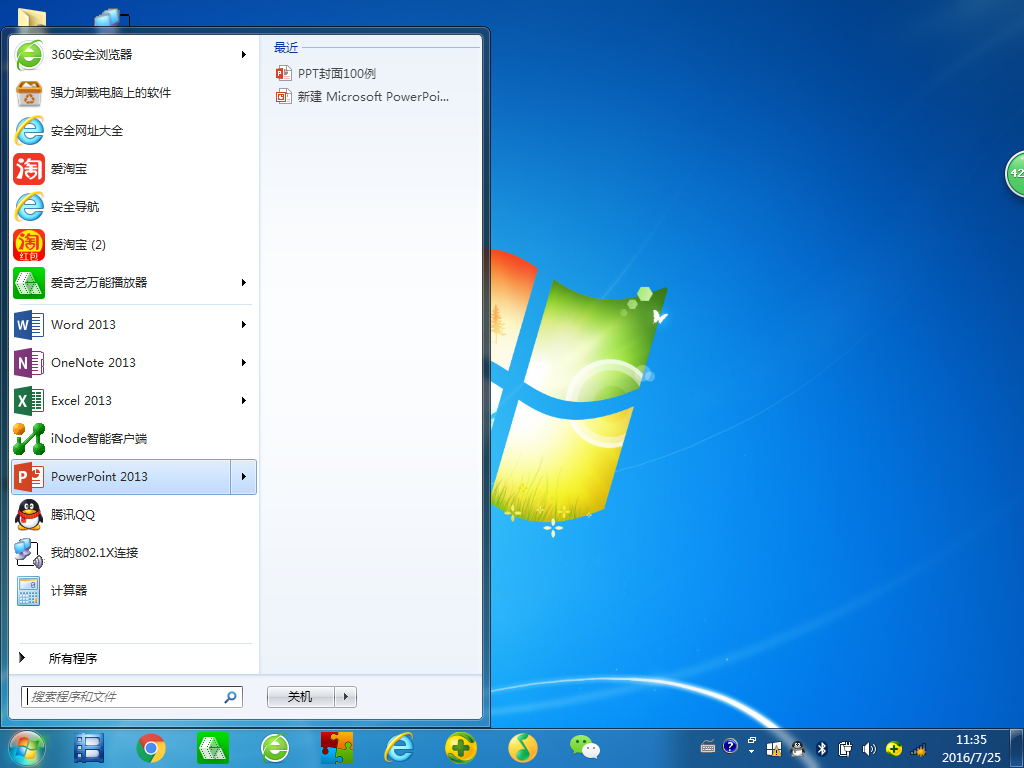Click the keyboard input icon in tray
This screenshot has width=1024, height=768.
[x=708, y=747]
